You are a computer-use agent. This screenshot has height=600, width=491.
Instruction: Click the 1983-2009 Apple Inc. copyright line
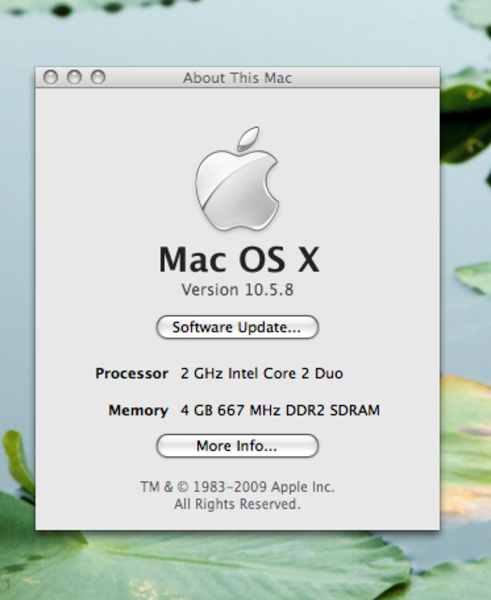237,487
